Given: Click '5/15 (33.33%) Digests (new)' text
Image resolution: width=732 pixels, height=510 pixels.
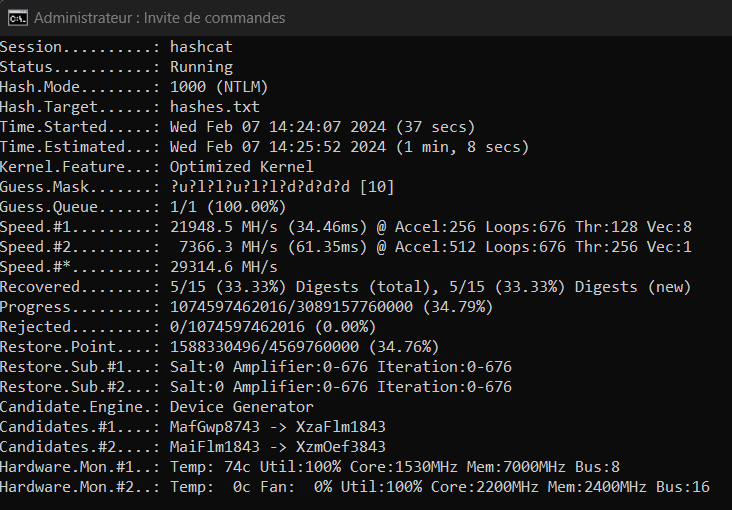Looking at the screenshot, I should click(x=570, y=287).
